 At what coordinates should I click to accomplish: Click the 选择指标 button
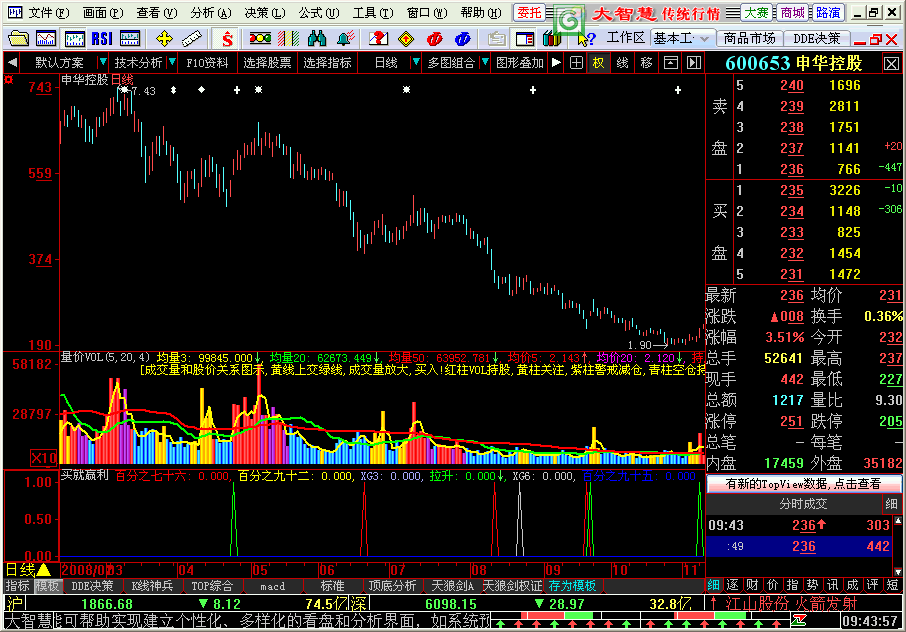click(327, 62)
